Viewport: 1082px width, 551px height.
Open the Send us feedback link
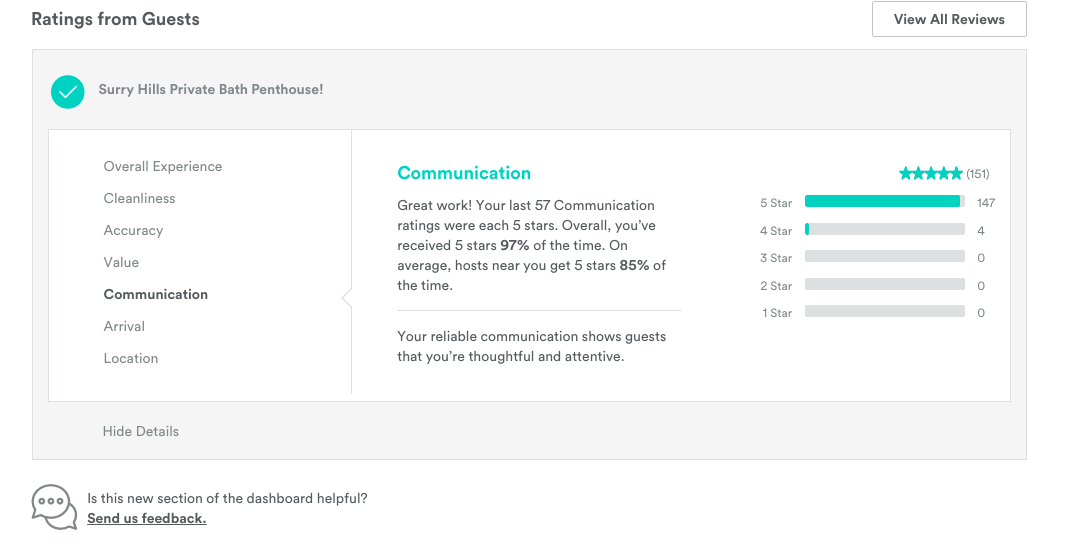click(147, 519)
